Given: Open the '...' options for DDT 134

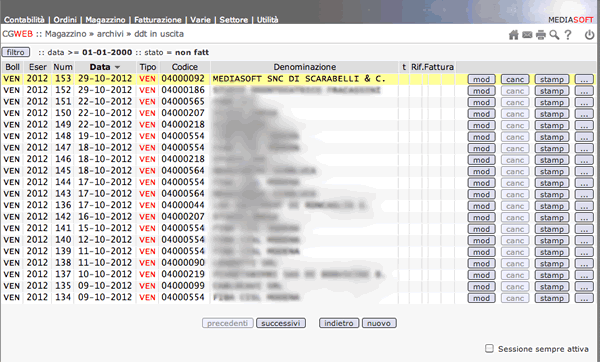Looking at the screenshot, I should click(584, 298).
